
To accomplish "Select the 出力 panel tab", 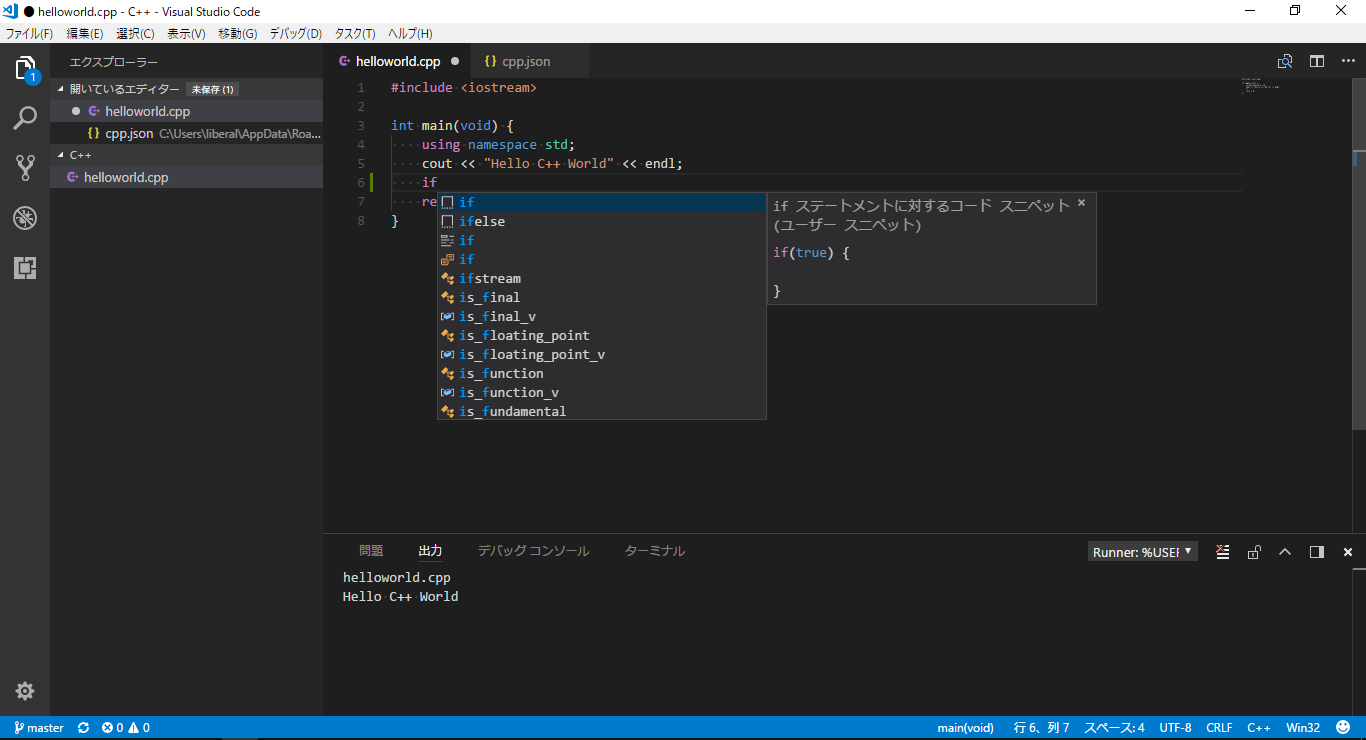I will [x=430, y=551].
